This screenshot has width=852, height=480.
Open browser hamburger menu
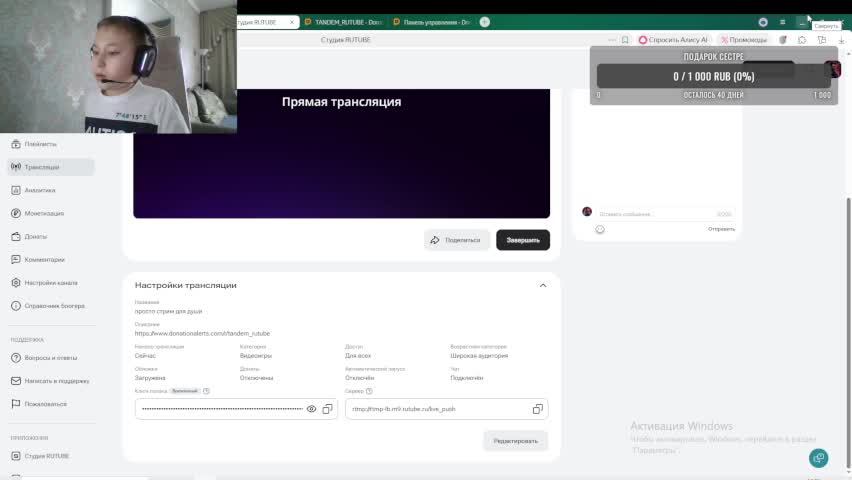[782, 22]
